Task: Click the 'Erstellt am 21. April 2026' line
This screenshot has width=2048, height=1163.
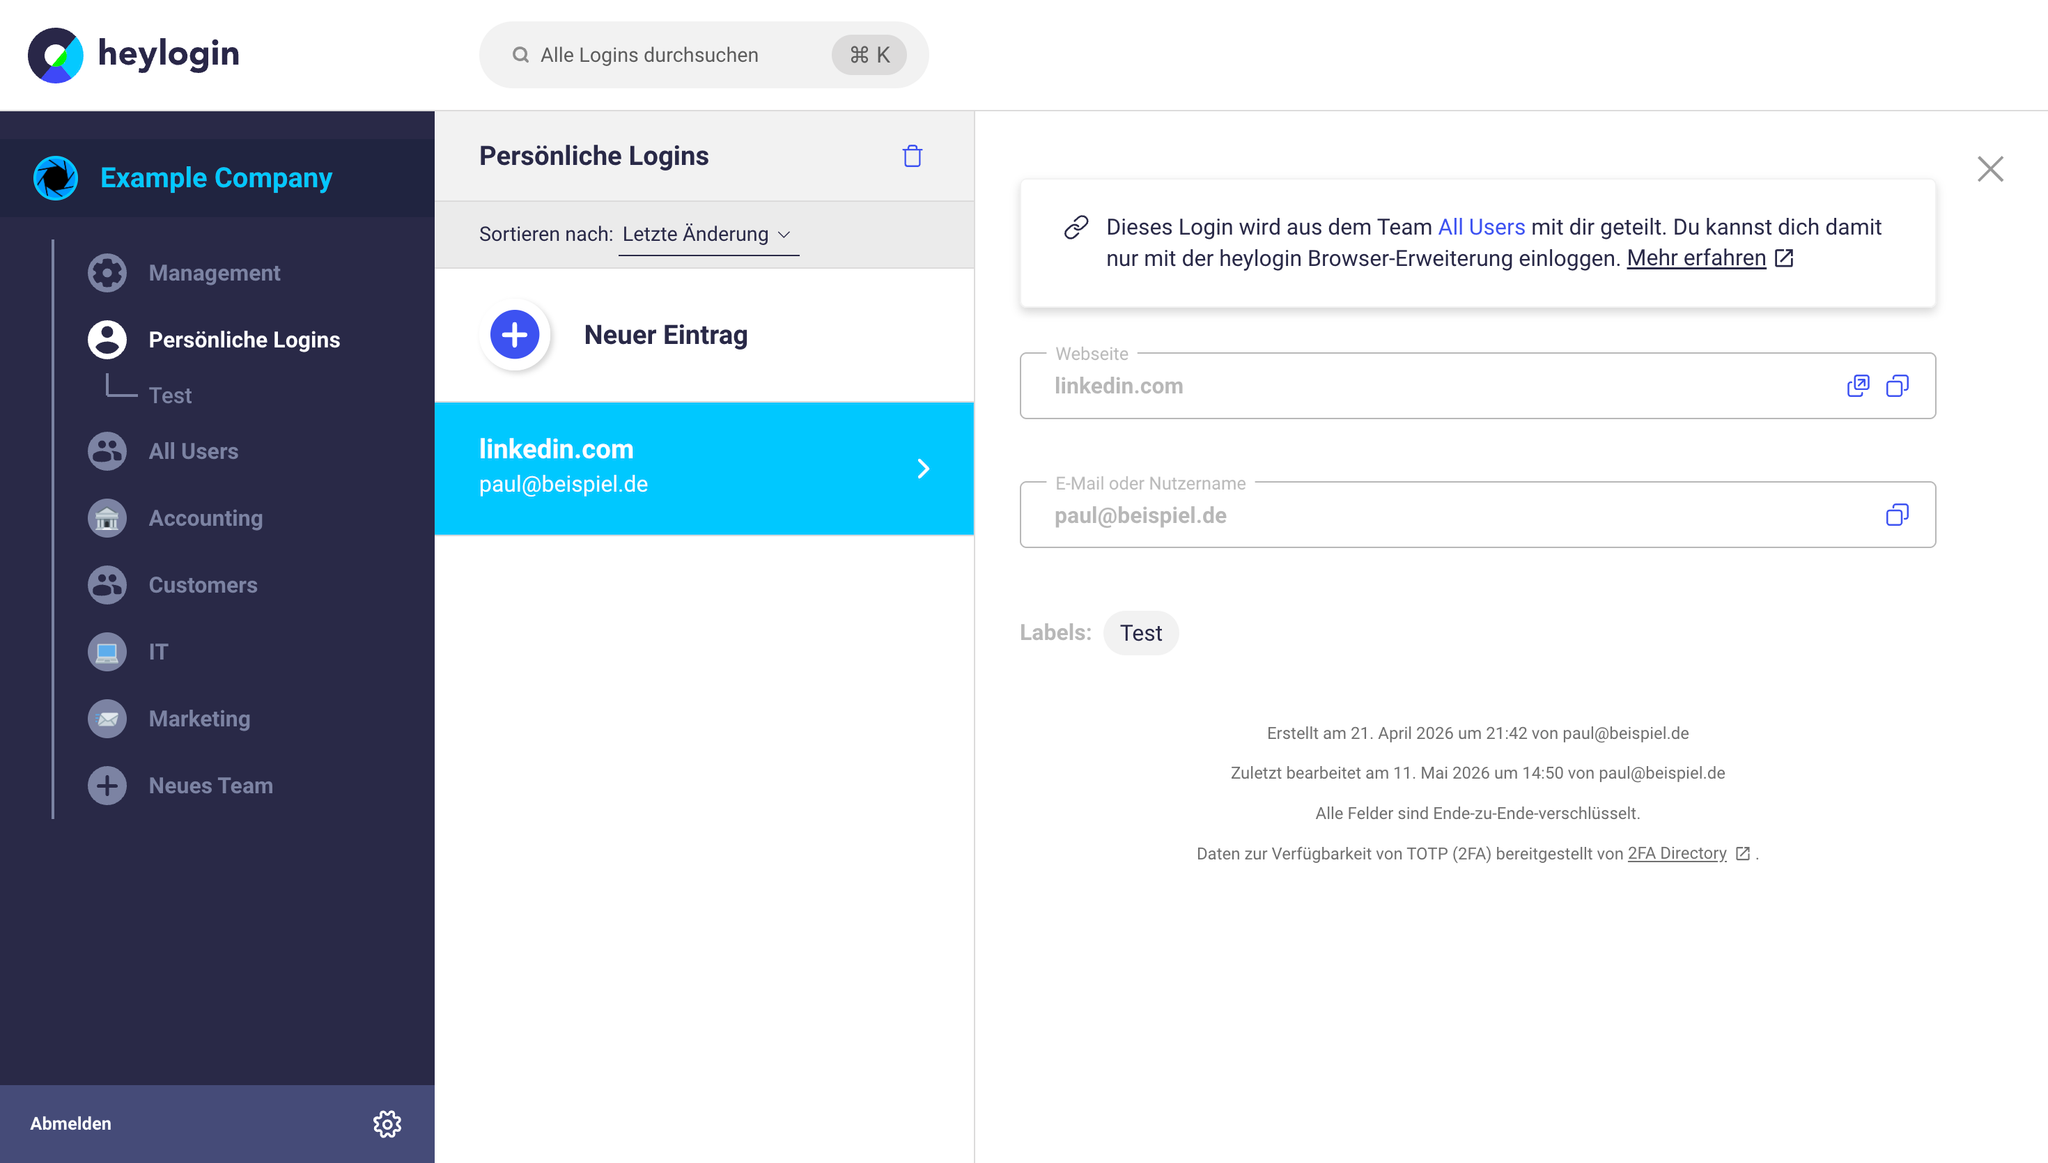Action: pos(1477,733)
